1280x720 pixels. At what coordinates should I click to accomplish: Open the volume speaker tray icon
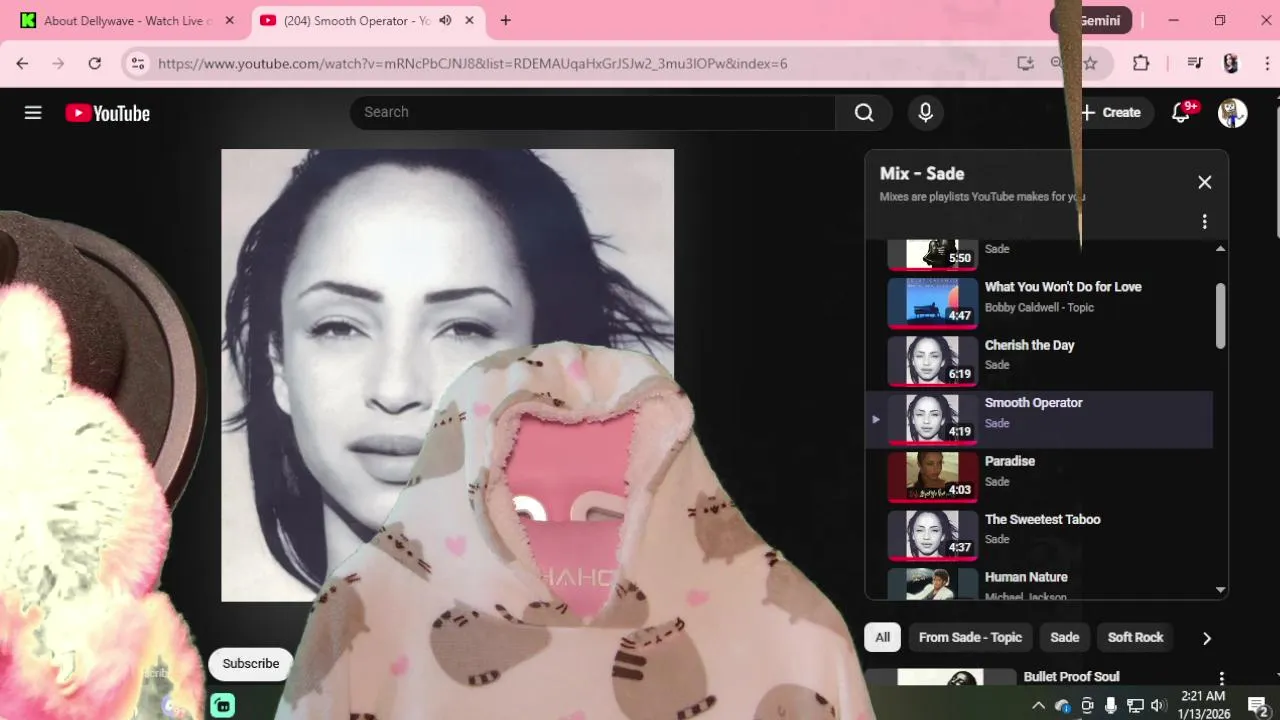(x=1158, y=706)
